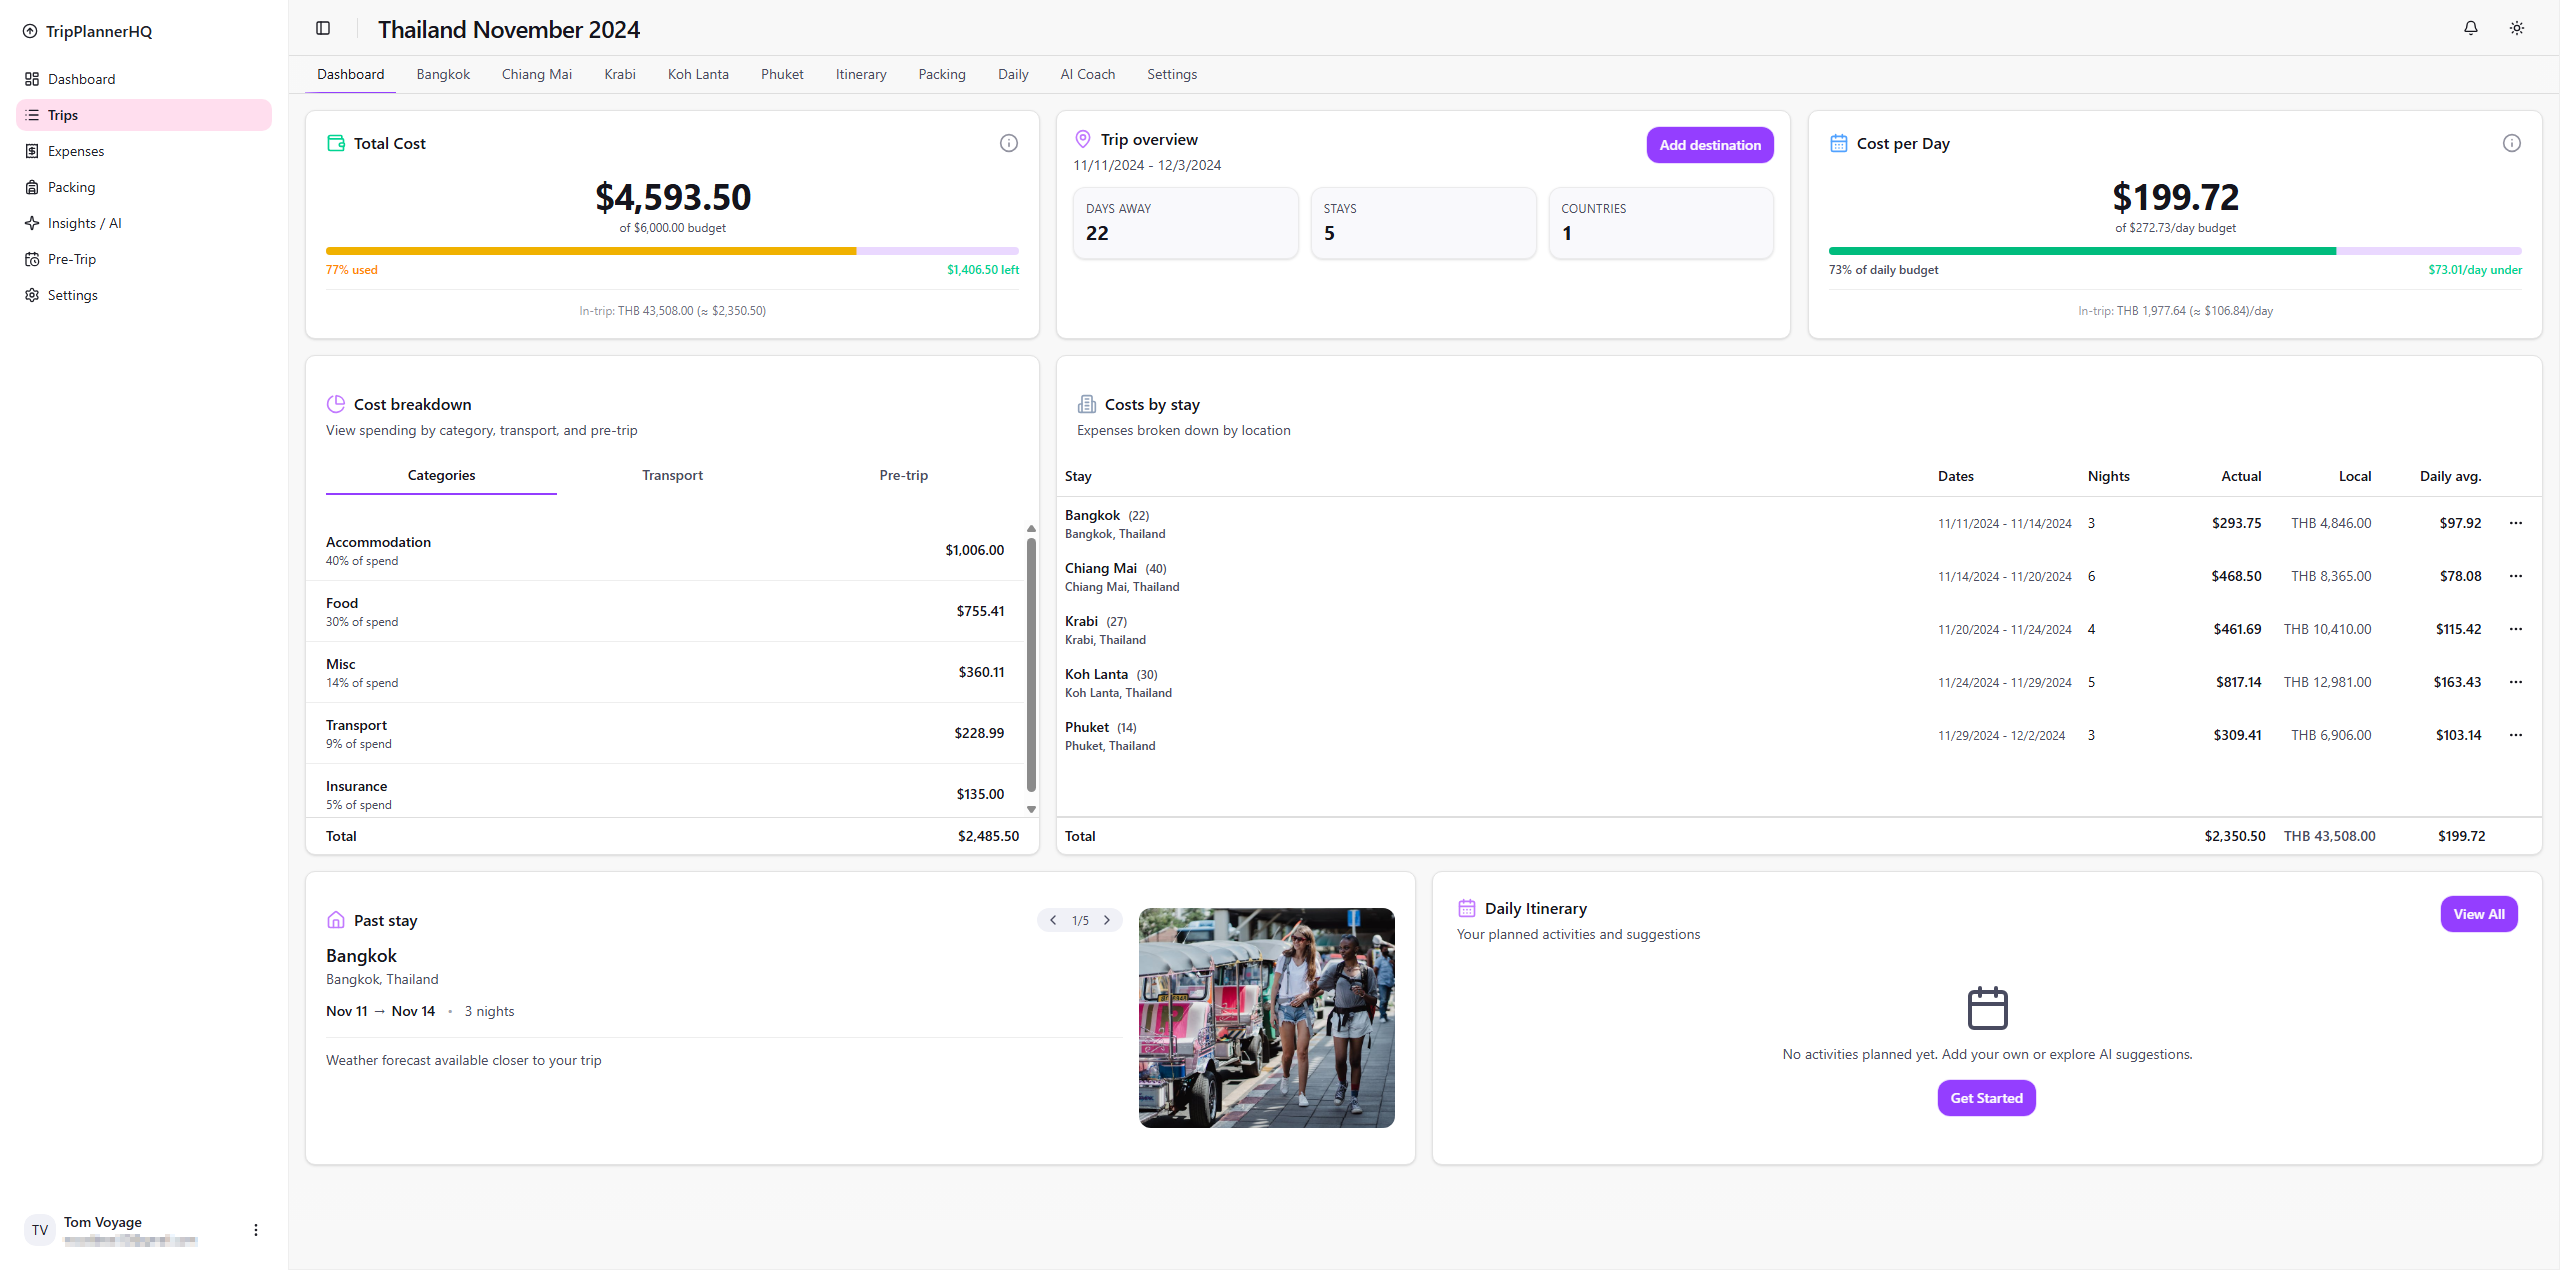The image size is (2560, 1270).
Task: Open the notifications bell
Action: point(2469,28)
